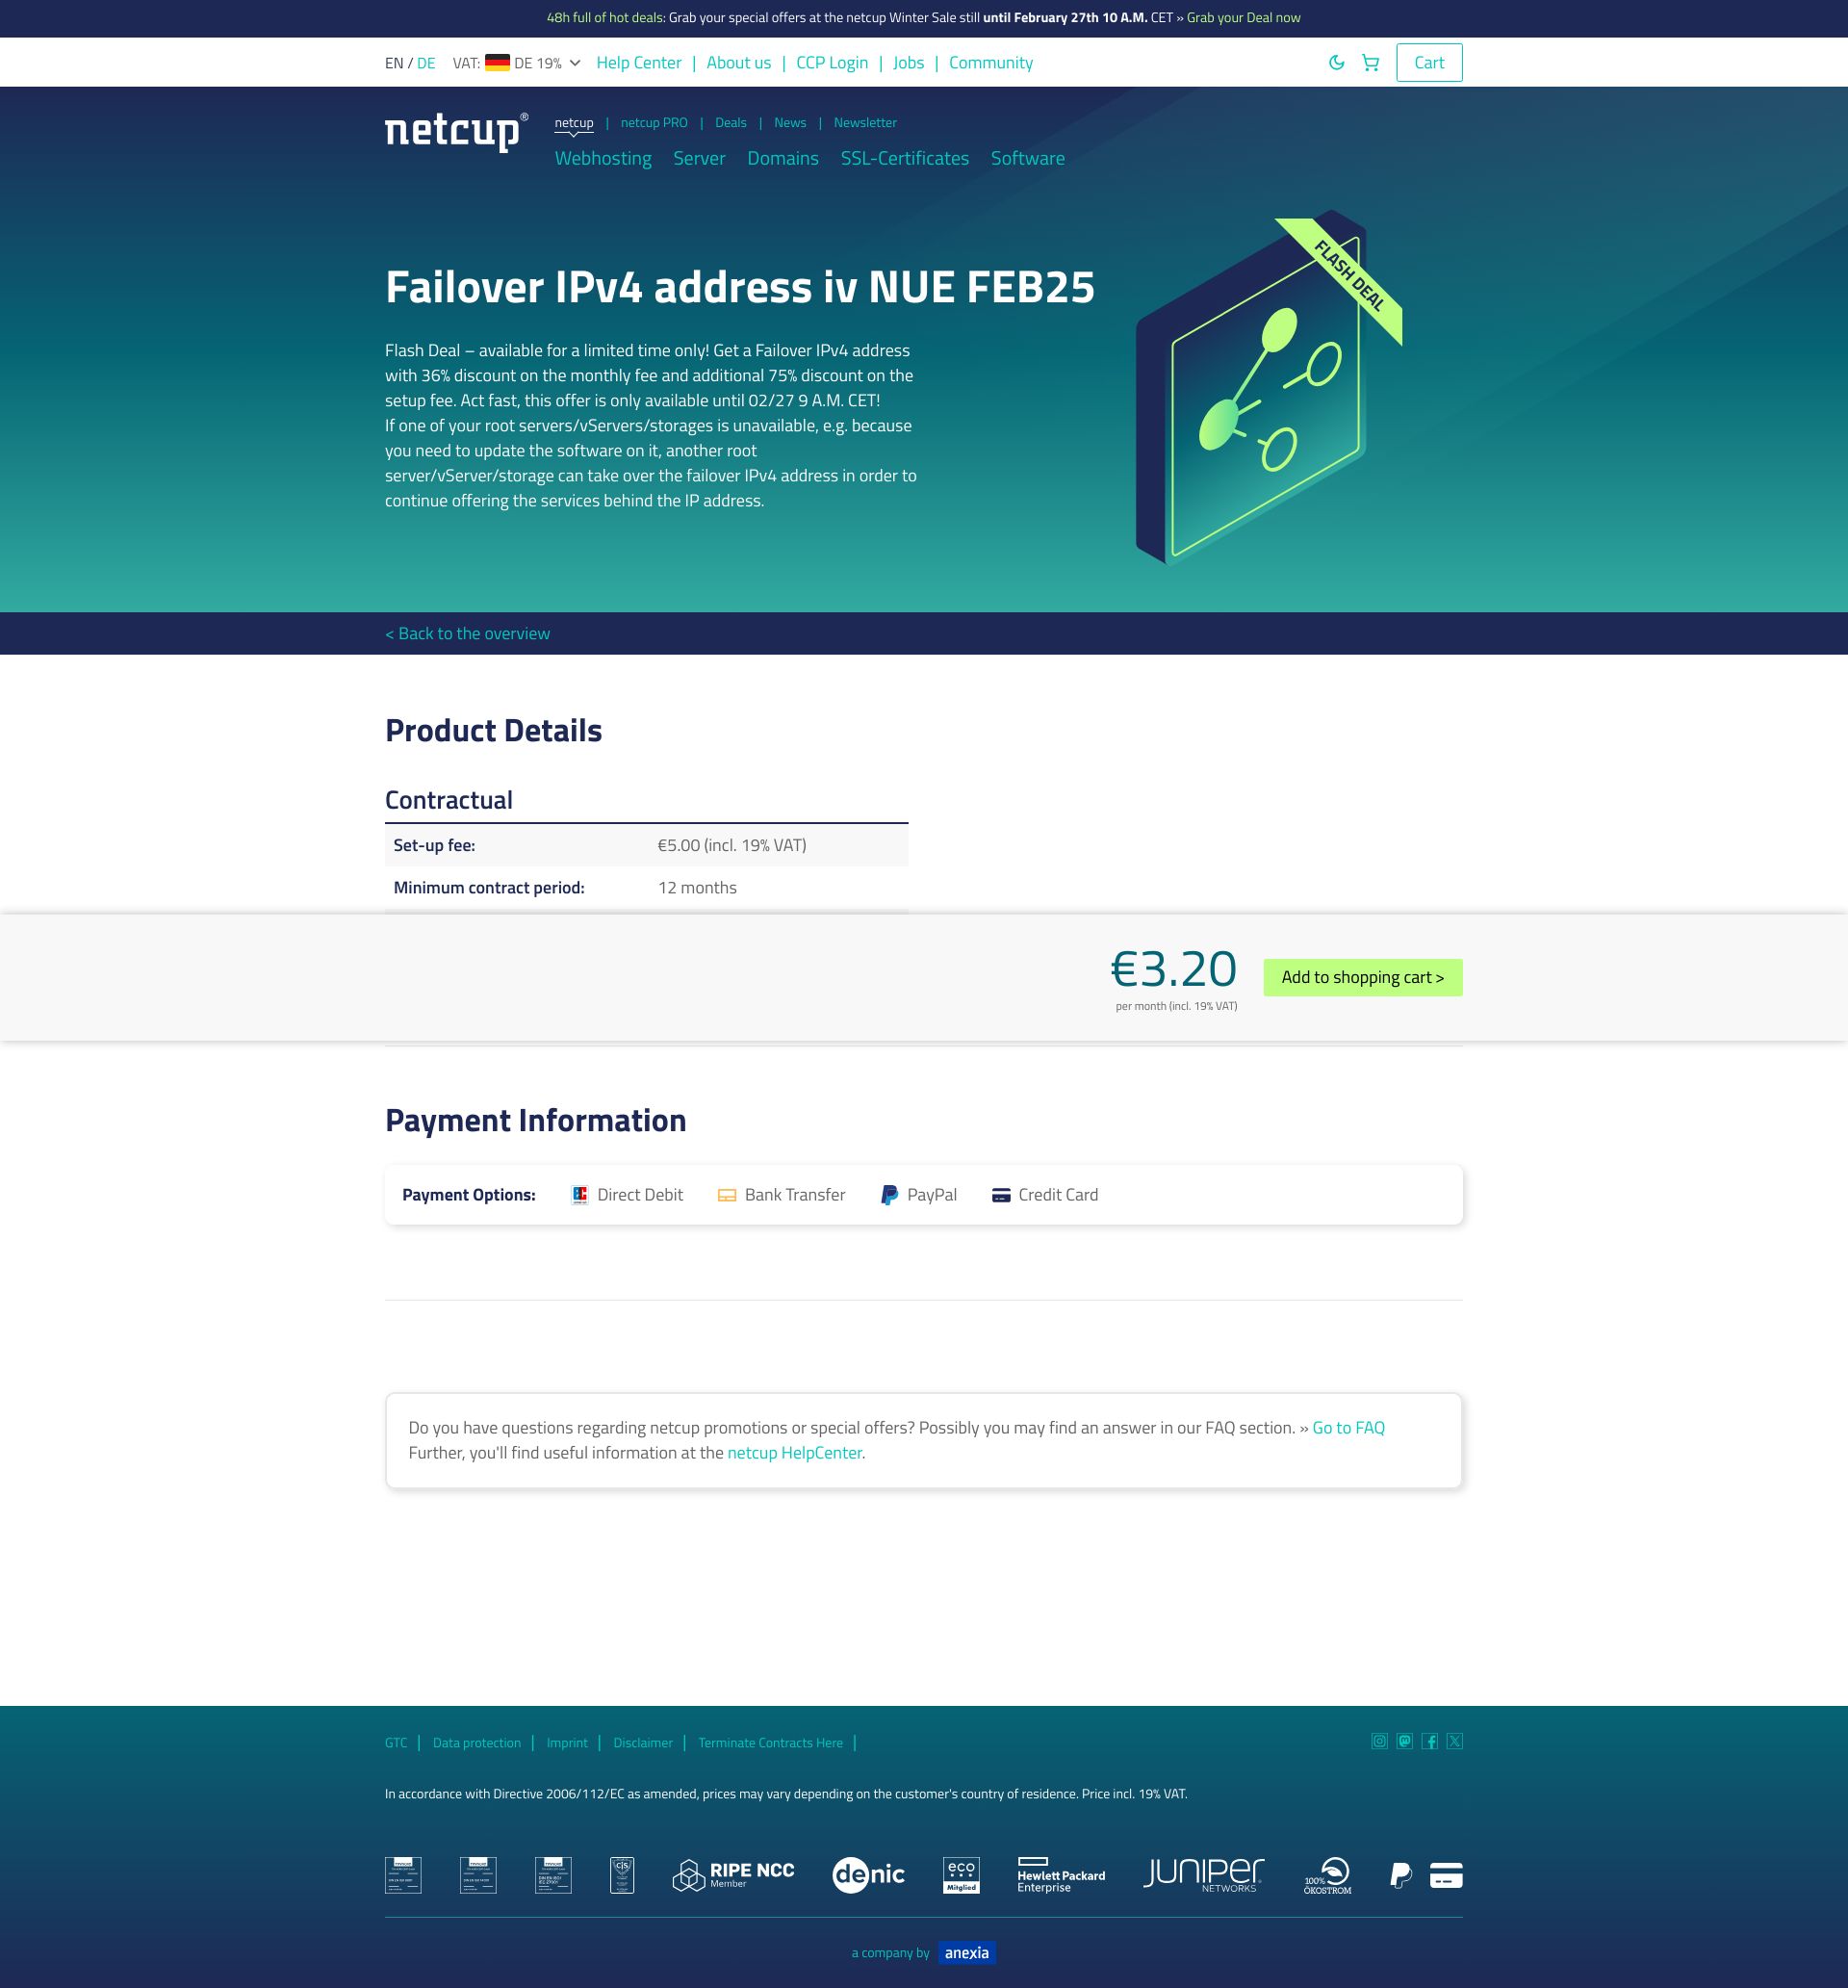The image size is (1848, 1988).
Task: Visit the Jobs page
Action: click(x=908, y=63)
